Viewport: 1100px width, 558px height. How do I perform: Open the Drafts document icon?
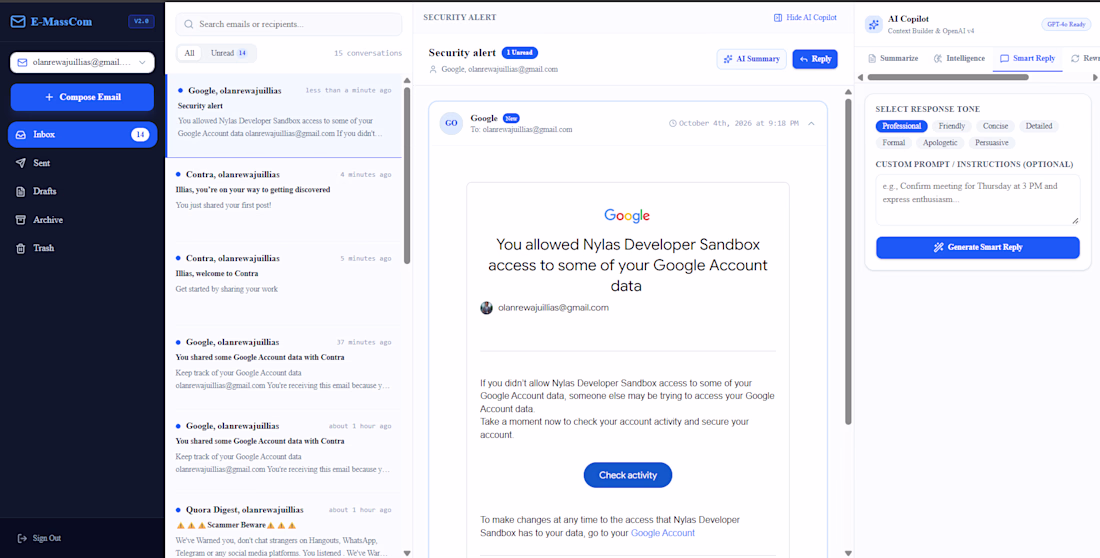click(x=21, y=191)
